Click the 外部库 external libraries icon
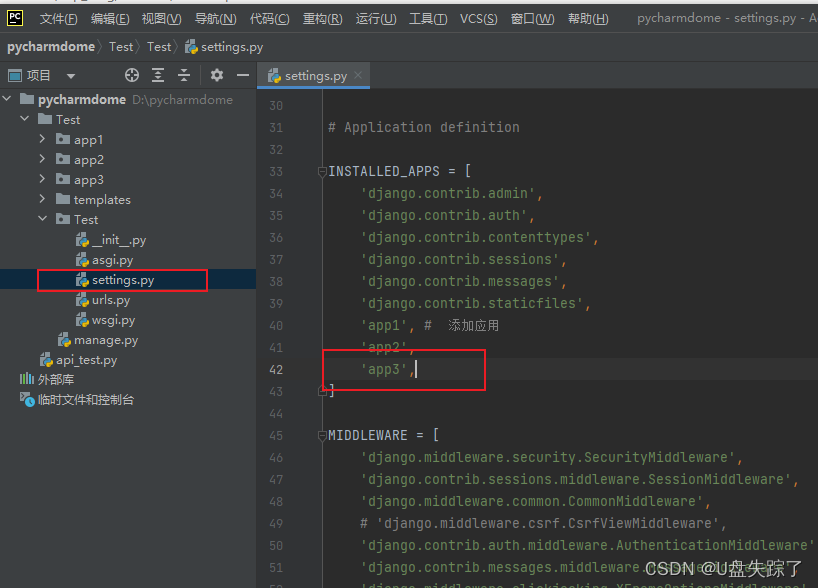Viewport: 818px width, 588px height. tap(25, 379)
